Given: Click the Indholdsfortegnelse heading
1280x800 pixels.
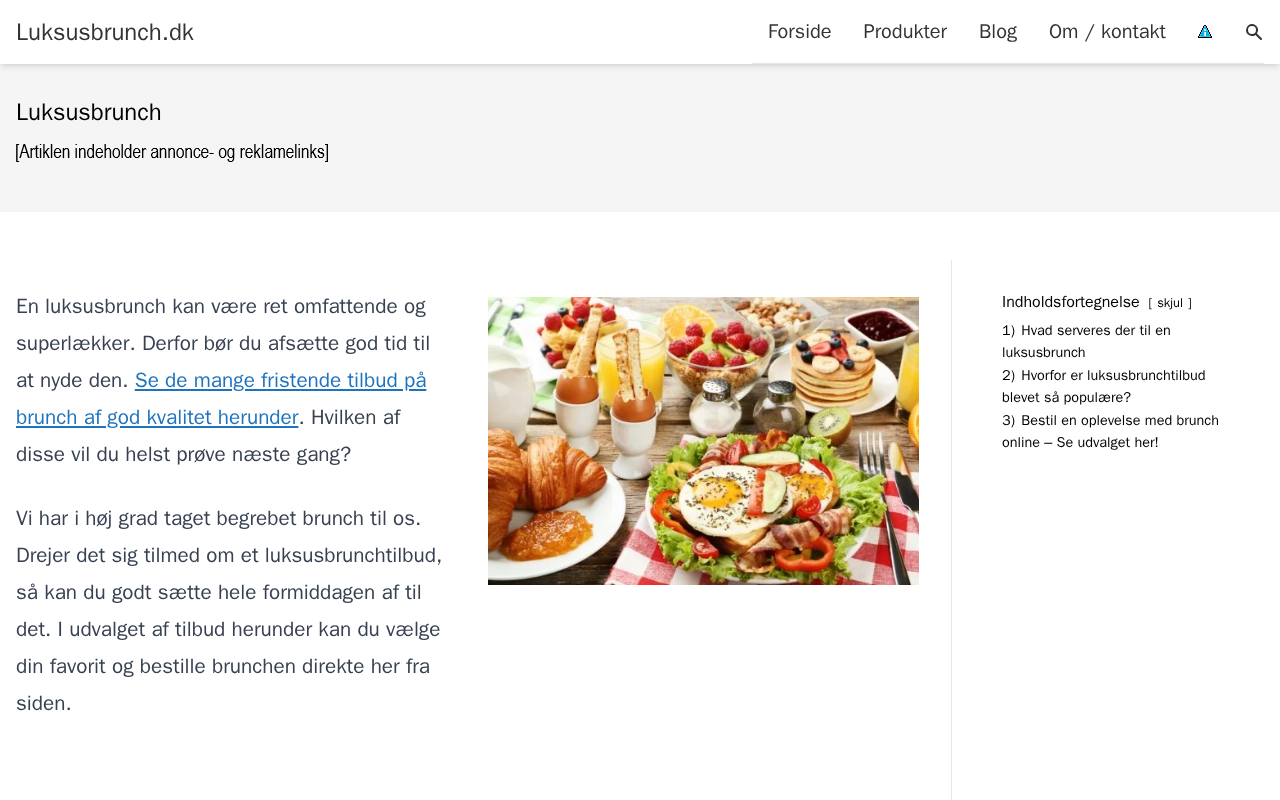Looking at the screenshot, I should (1070, 302).
